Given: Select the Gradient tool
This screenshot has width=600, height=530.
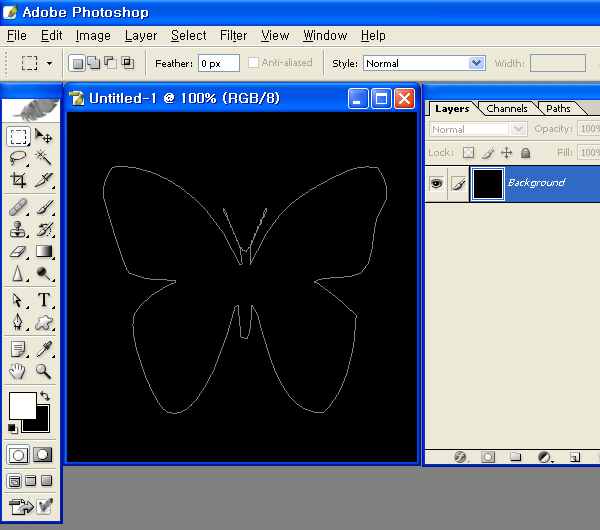Looking at the screenshot, I should 43,251.
